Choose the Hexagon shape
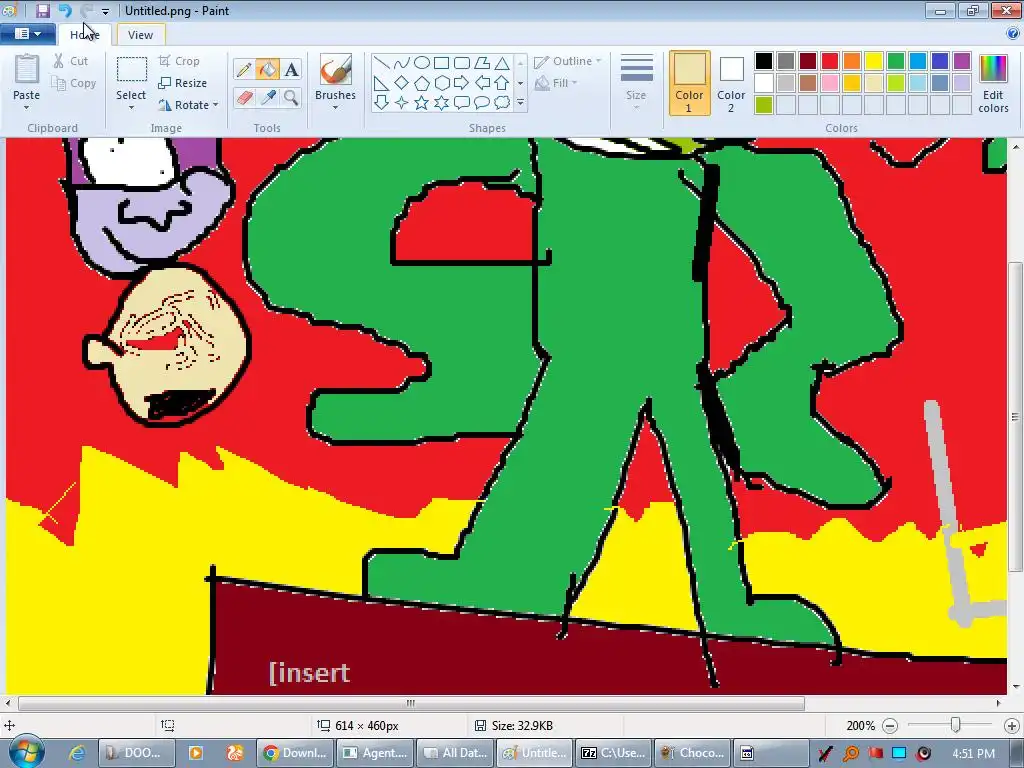Screen dimensions: 1024x768 coord(441,83)
